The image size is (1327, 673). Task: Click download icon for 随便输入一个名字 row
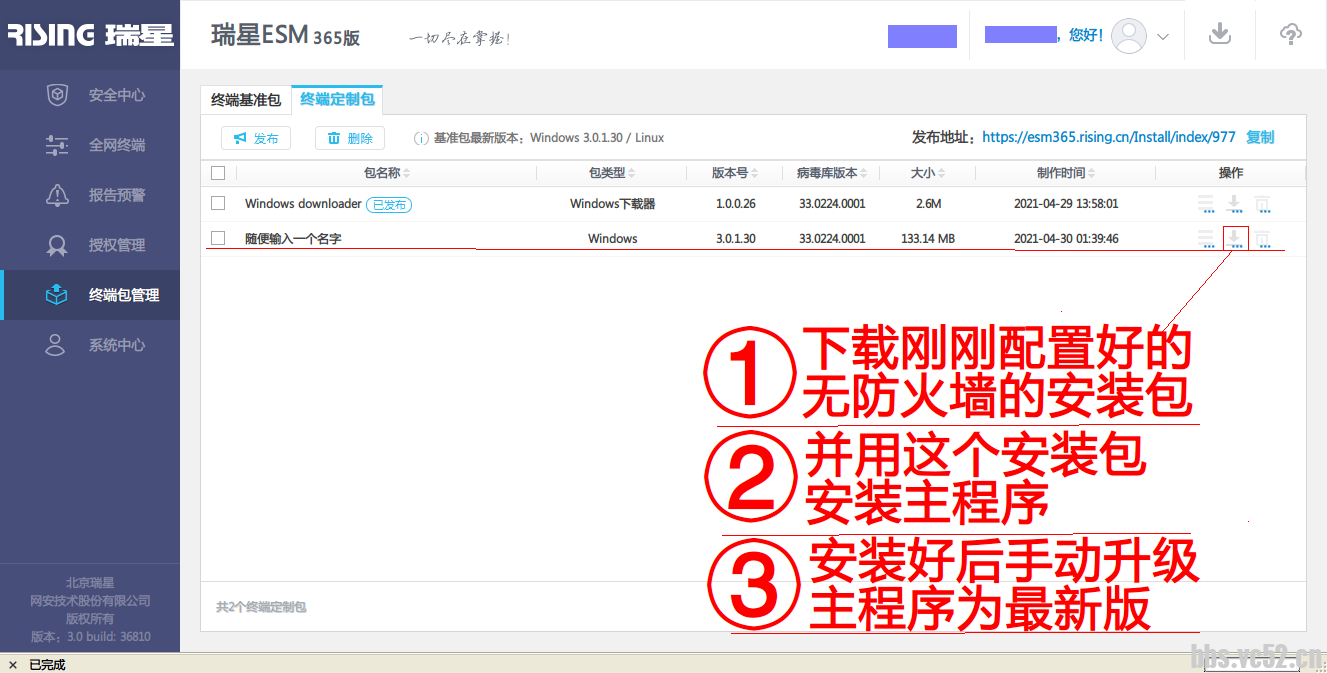(1235, 239)
